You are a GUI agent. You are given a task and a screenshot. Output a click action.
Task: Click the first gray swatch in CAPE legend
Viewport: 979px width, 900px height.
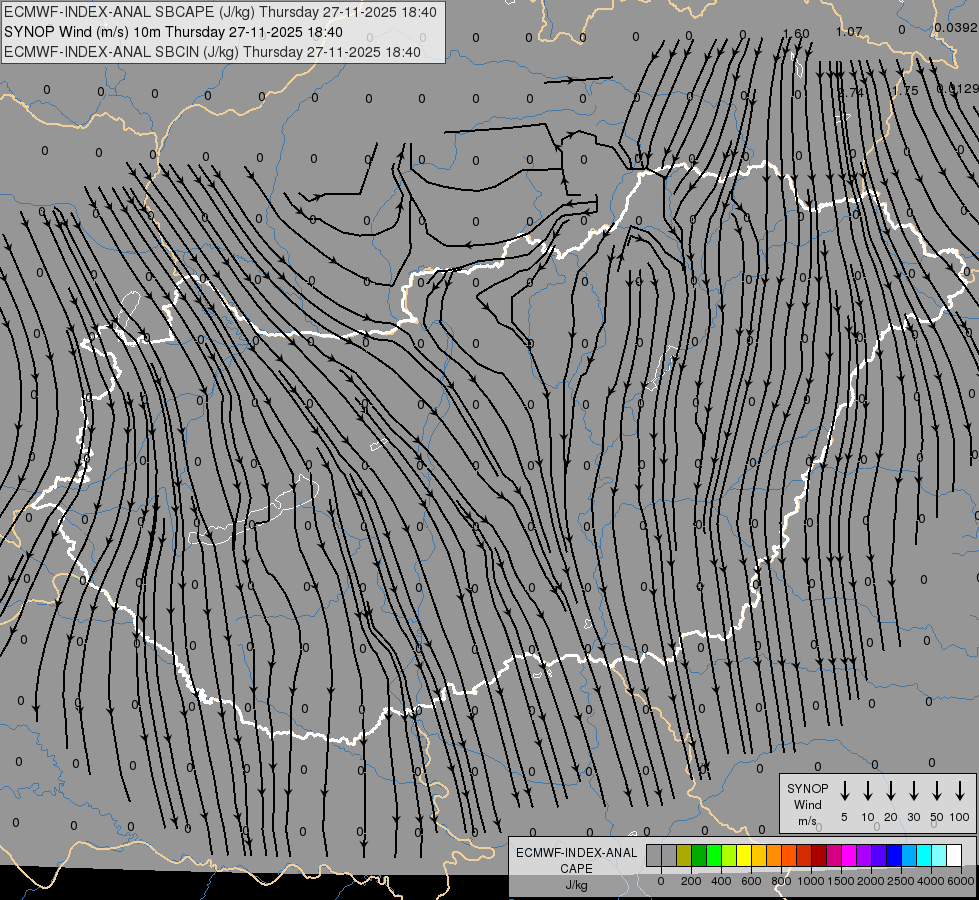(x=654, y=855)
